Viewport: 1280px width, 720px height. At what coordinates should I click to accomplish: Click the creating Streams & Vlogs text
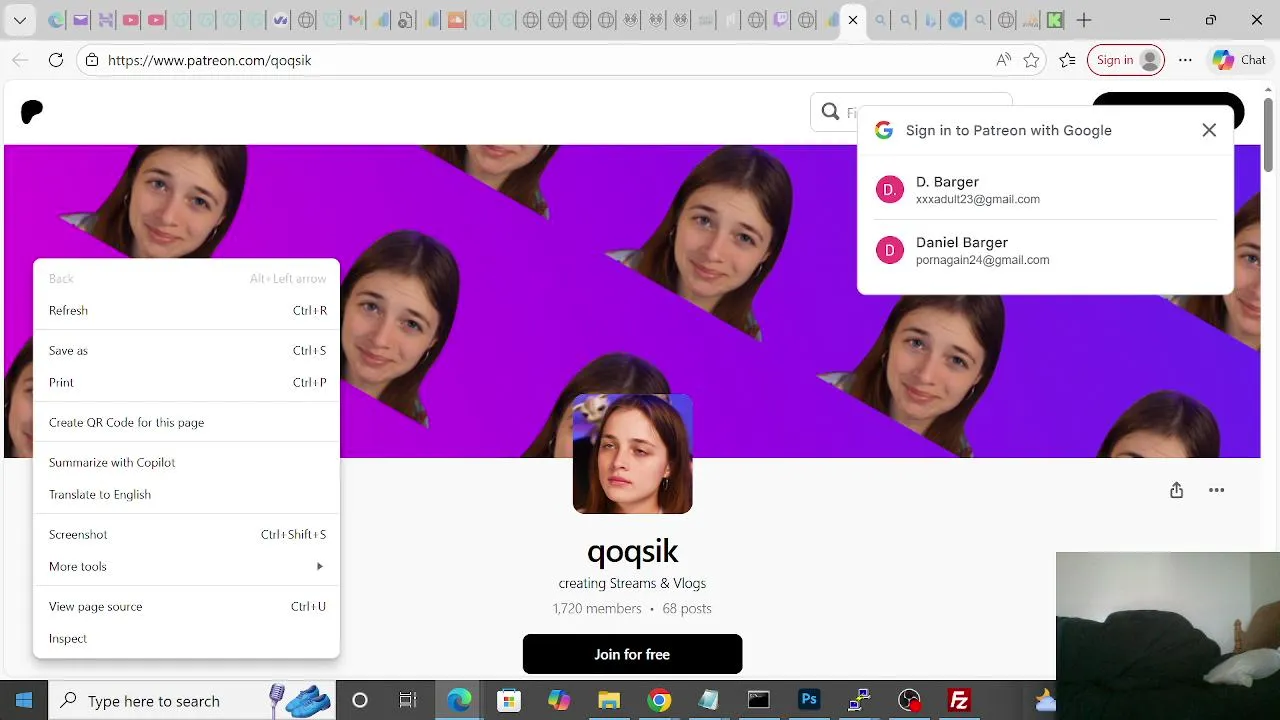point(632,583)
